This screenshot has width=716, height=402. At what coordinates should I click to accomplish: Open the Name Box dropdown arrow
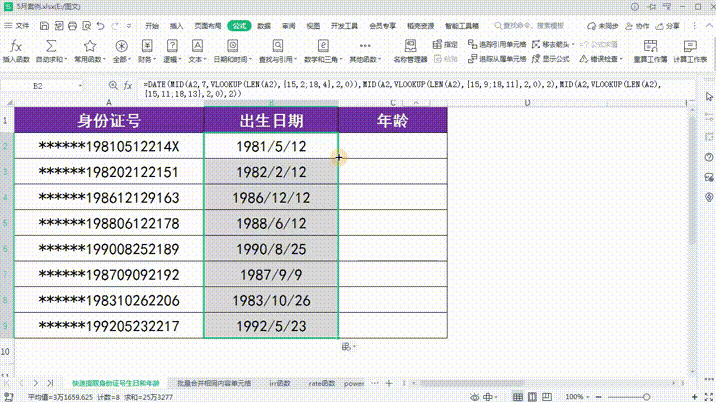point(80,85)
